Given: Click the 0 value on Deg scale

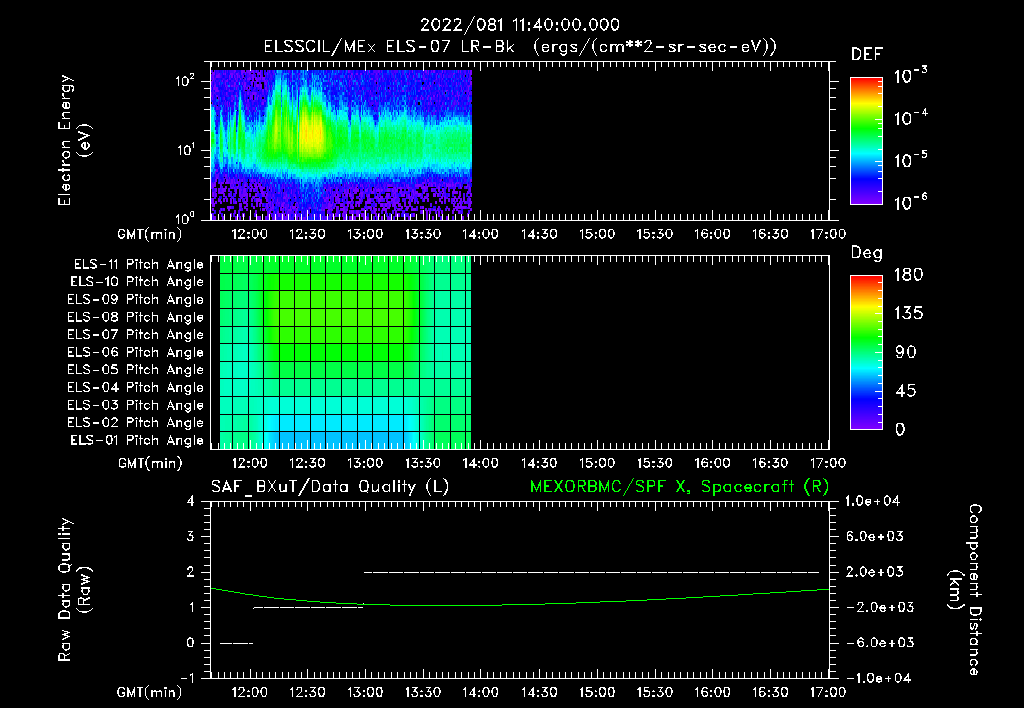Looking at the screenshot, I should (900, 430).
